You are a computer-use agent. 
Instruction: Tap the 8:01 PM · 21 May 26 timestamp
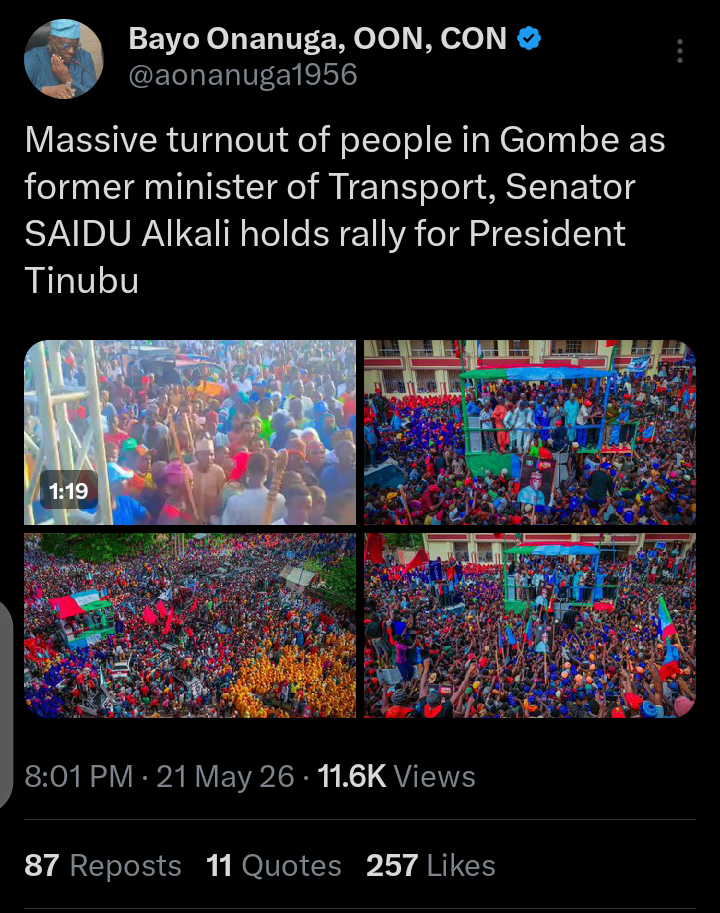pyautogui.click(x=159, y=776)
